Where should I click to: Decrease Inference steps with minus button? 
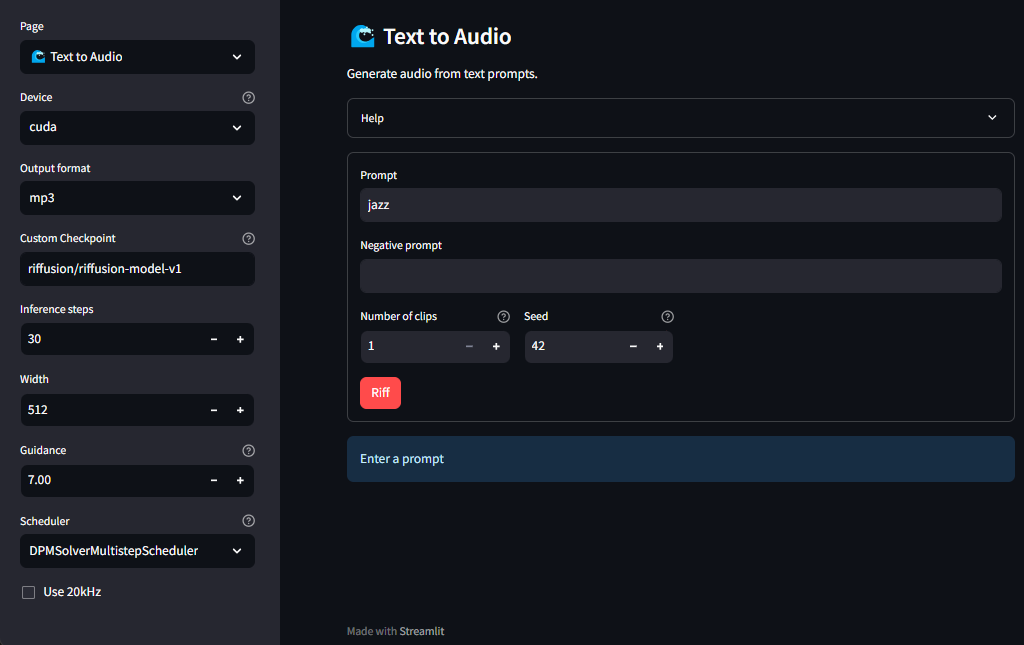(214, 339)
